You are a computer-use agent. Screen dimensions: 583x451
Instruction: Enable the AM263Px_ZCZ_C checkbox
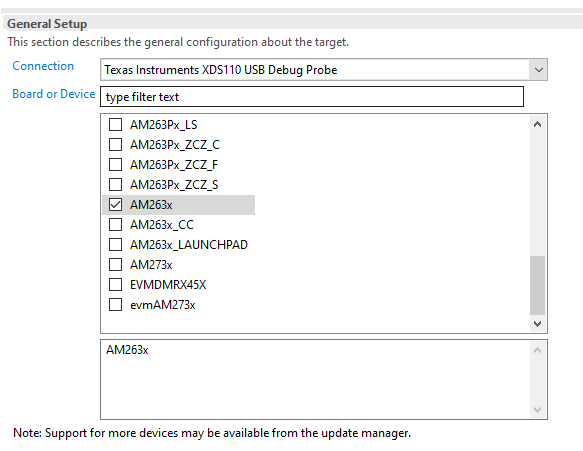click(115, 144)
